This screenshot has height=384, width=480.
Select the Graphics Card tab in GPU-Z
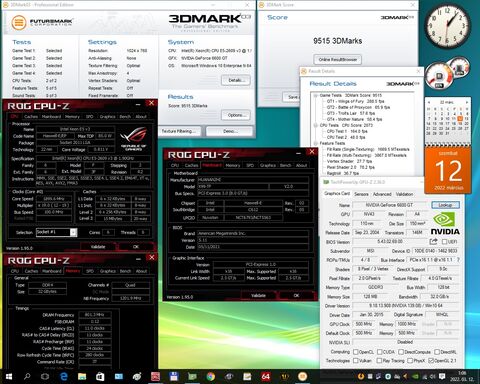click(337, 194)
